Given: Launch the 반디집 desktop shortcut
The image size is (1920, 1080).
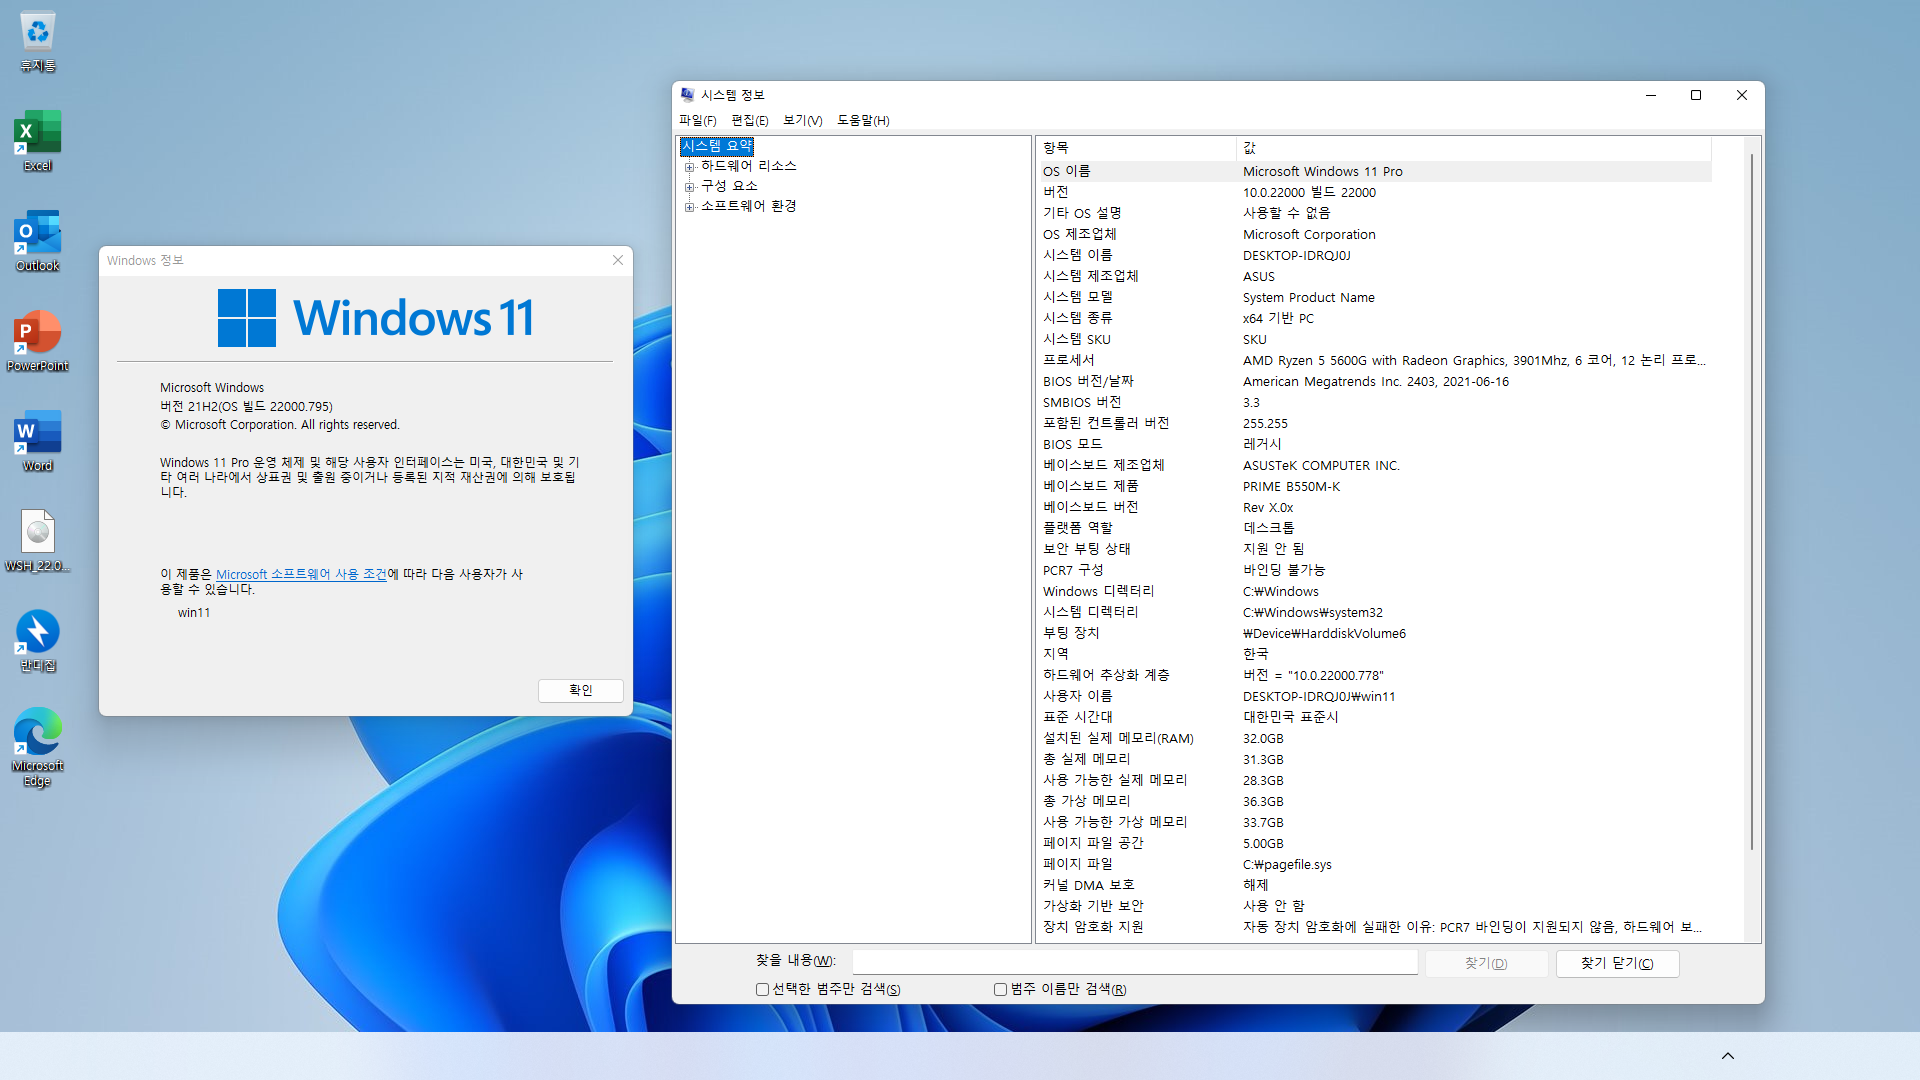Looking at the screenshot, I should click(38, 642).
